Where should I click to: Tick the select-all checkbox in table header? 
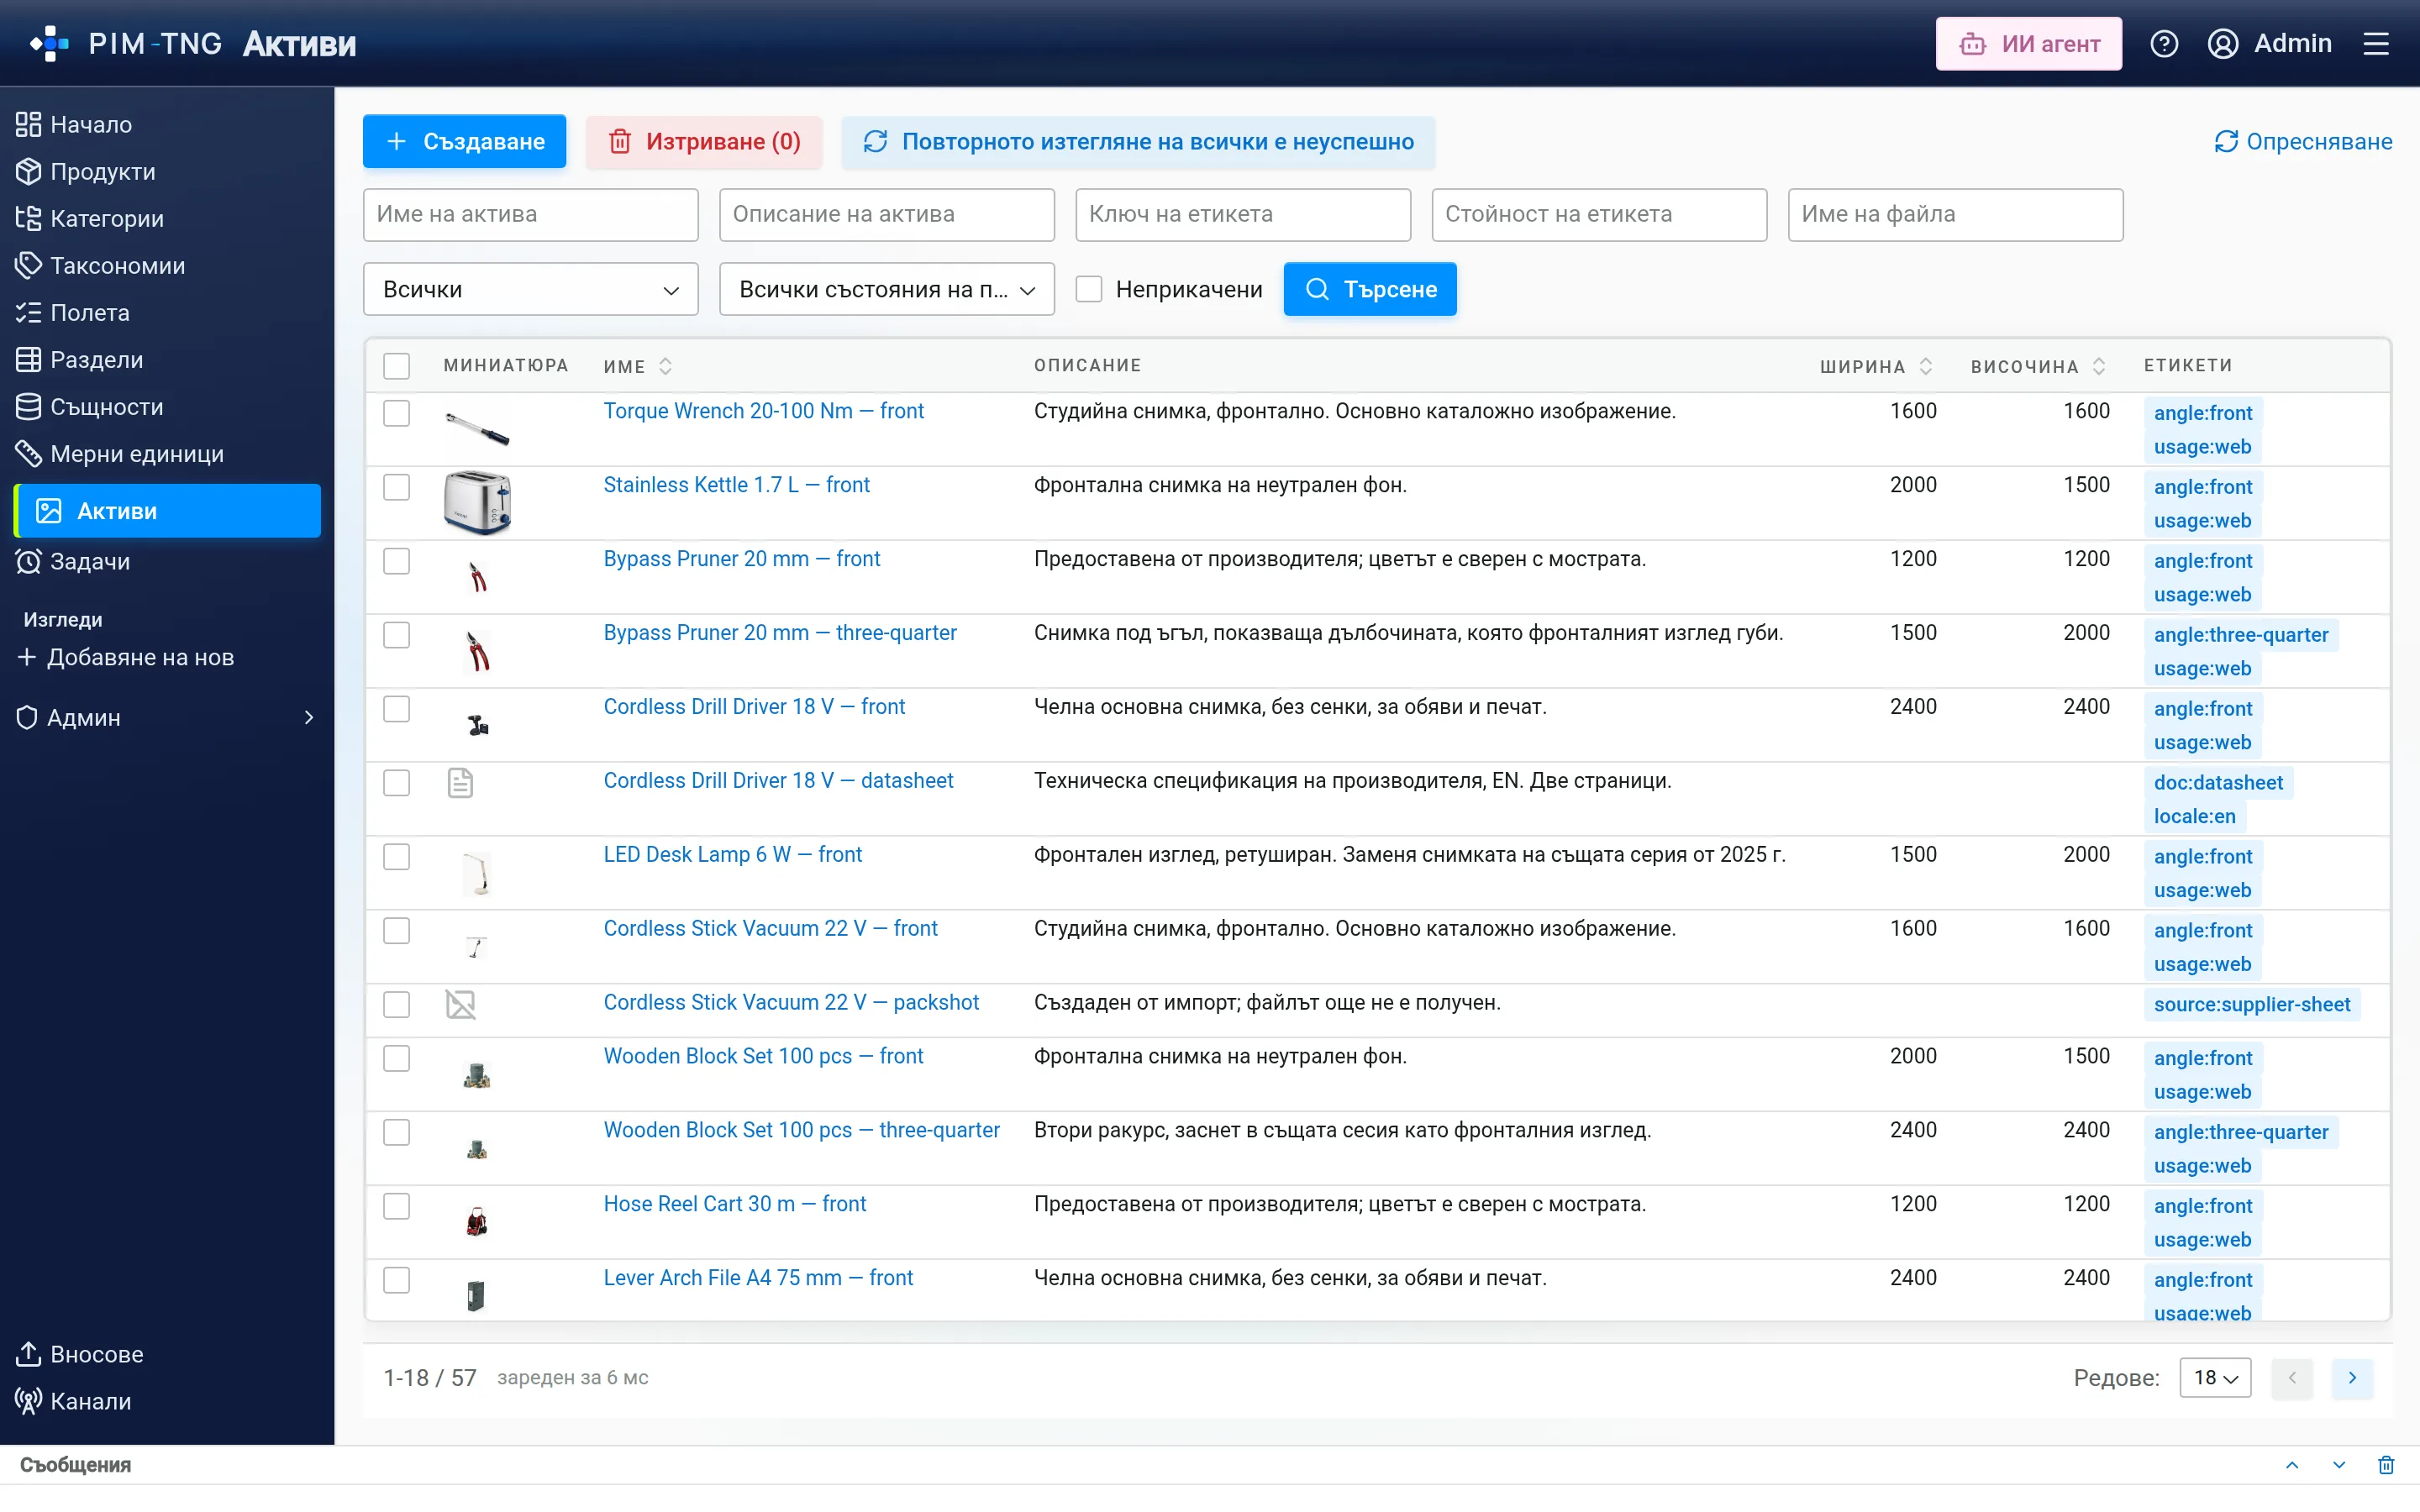click(397, 366)
